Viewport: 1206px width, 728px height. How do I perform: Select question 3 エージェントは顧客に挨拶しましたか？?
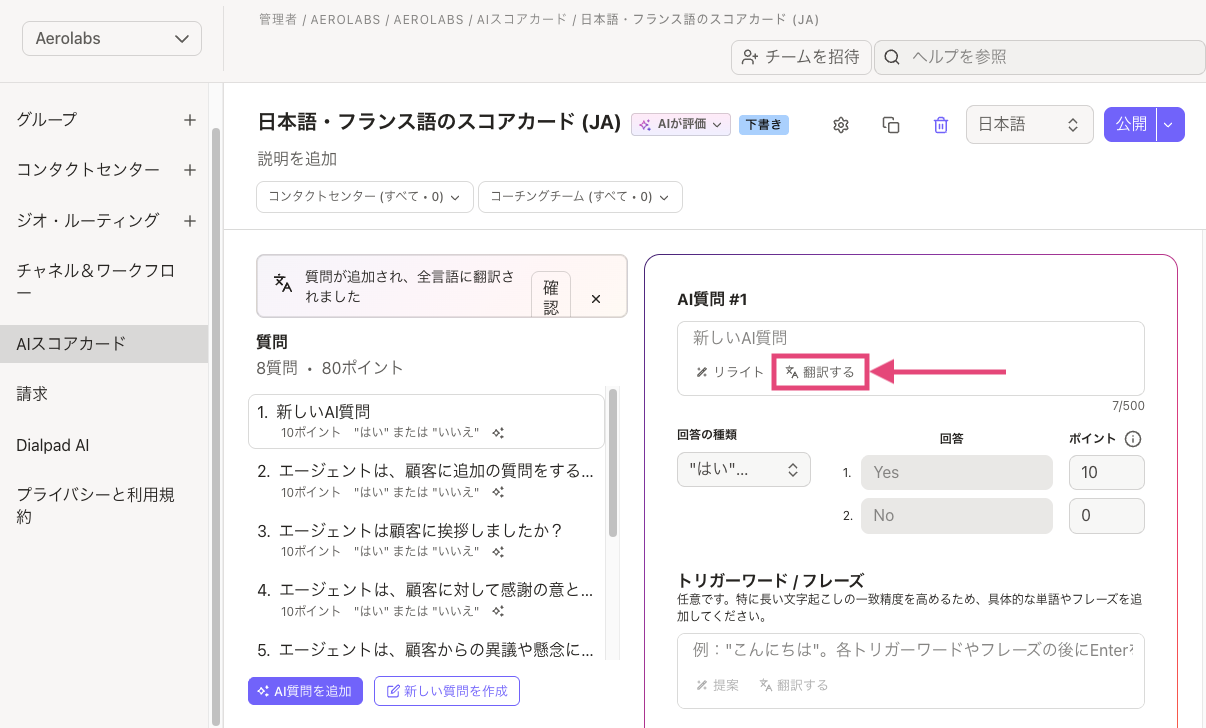[x=426, y=539]
